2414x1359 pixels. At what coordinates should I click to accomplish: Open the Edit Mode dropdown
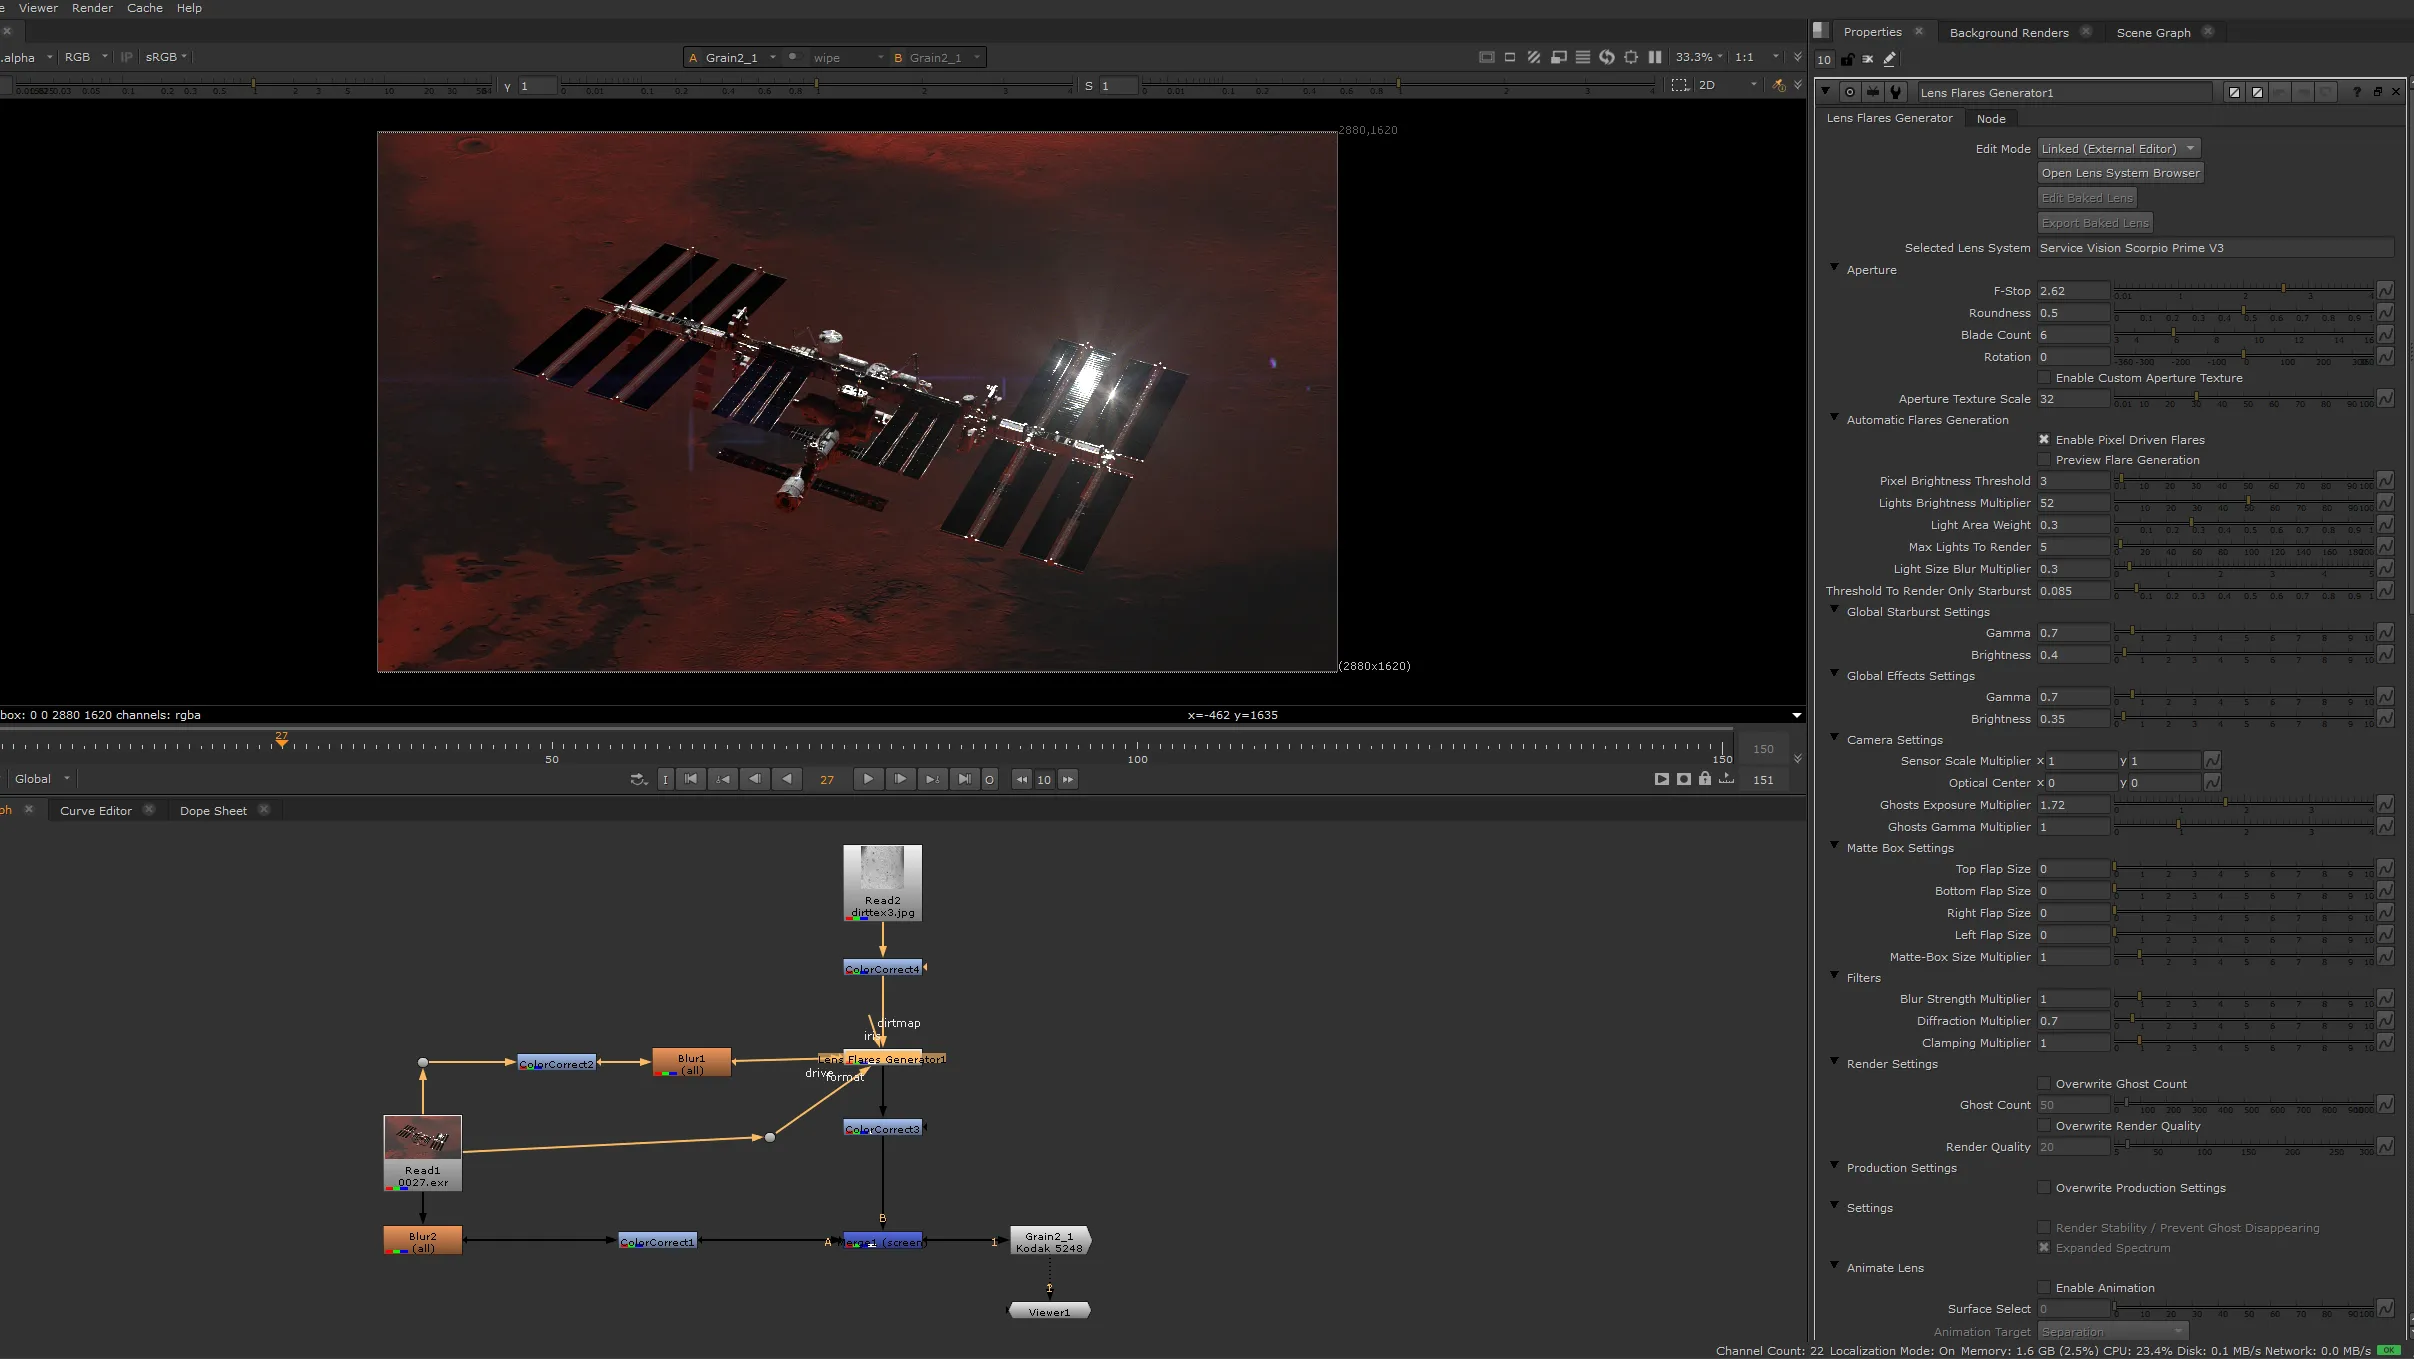[2119, 148]
